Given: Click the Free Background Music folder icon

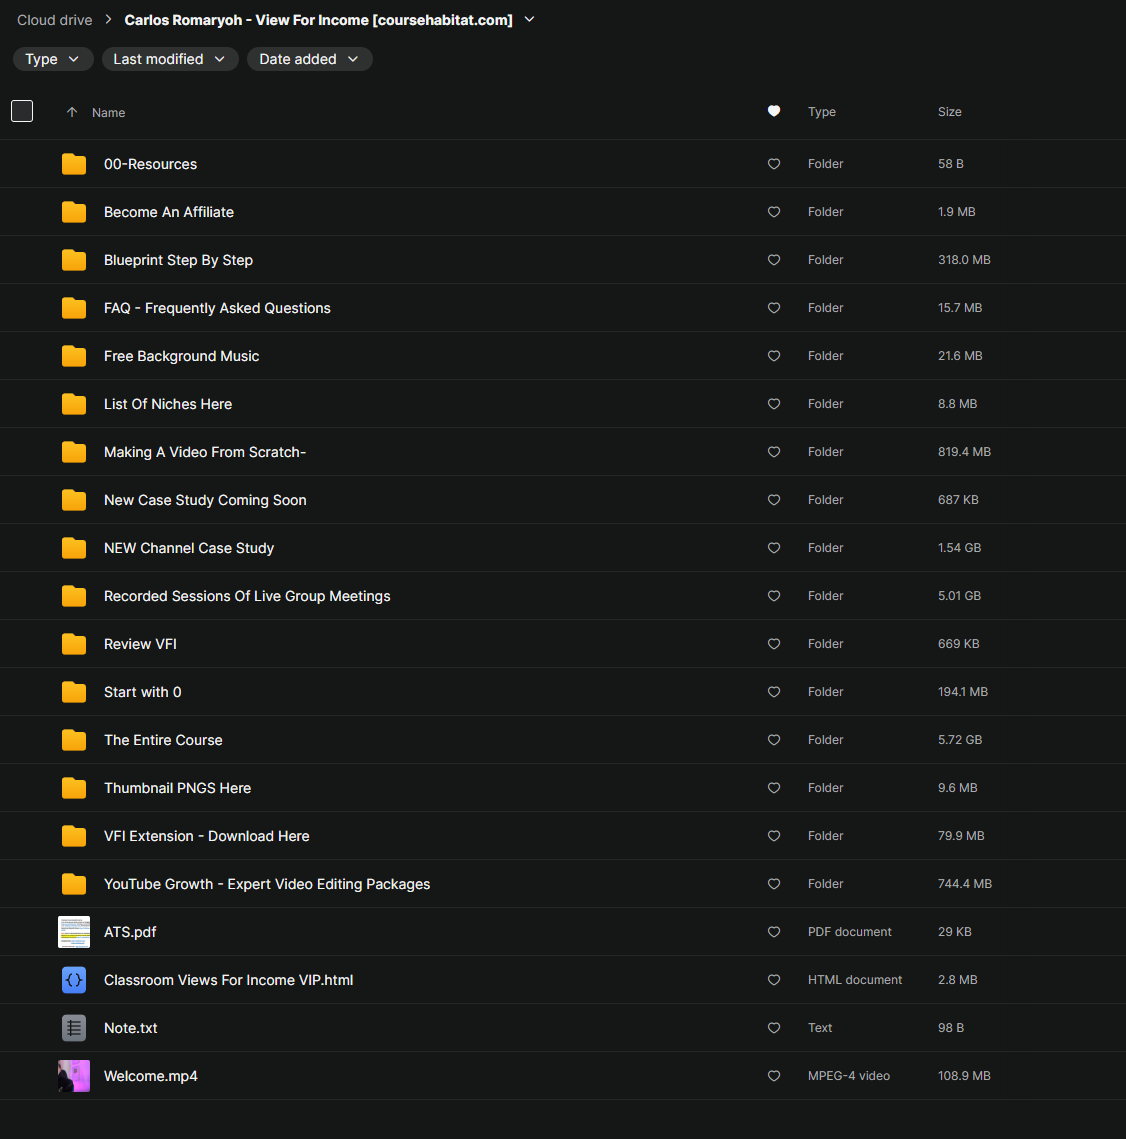Looking at the screenshot, I should coord(74,356).
